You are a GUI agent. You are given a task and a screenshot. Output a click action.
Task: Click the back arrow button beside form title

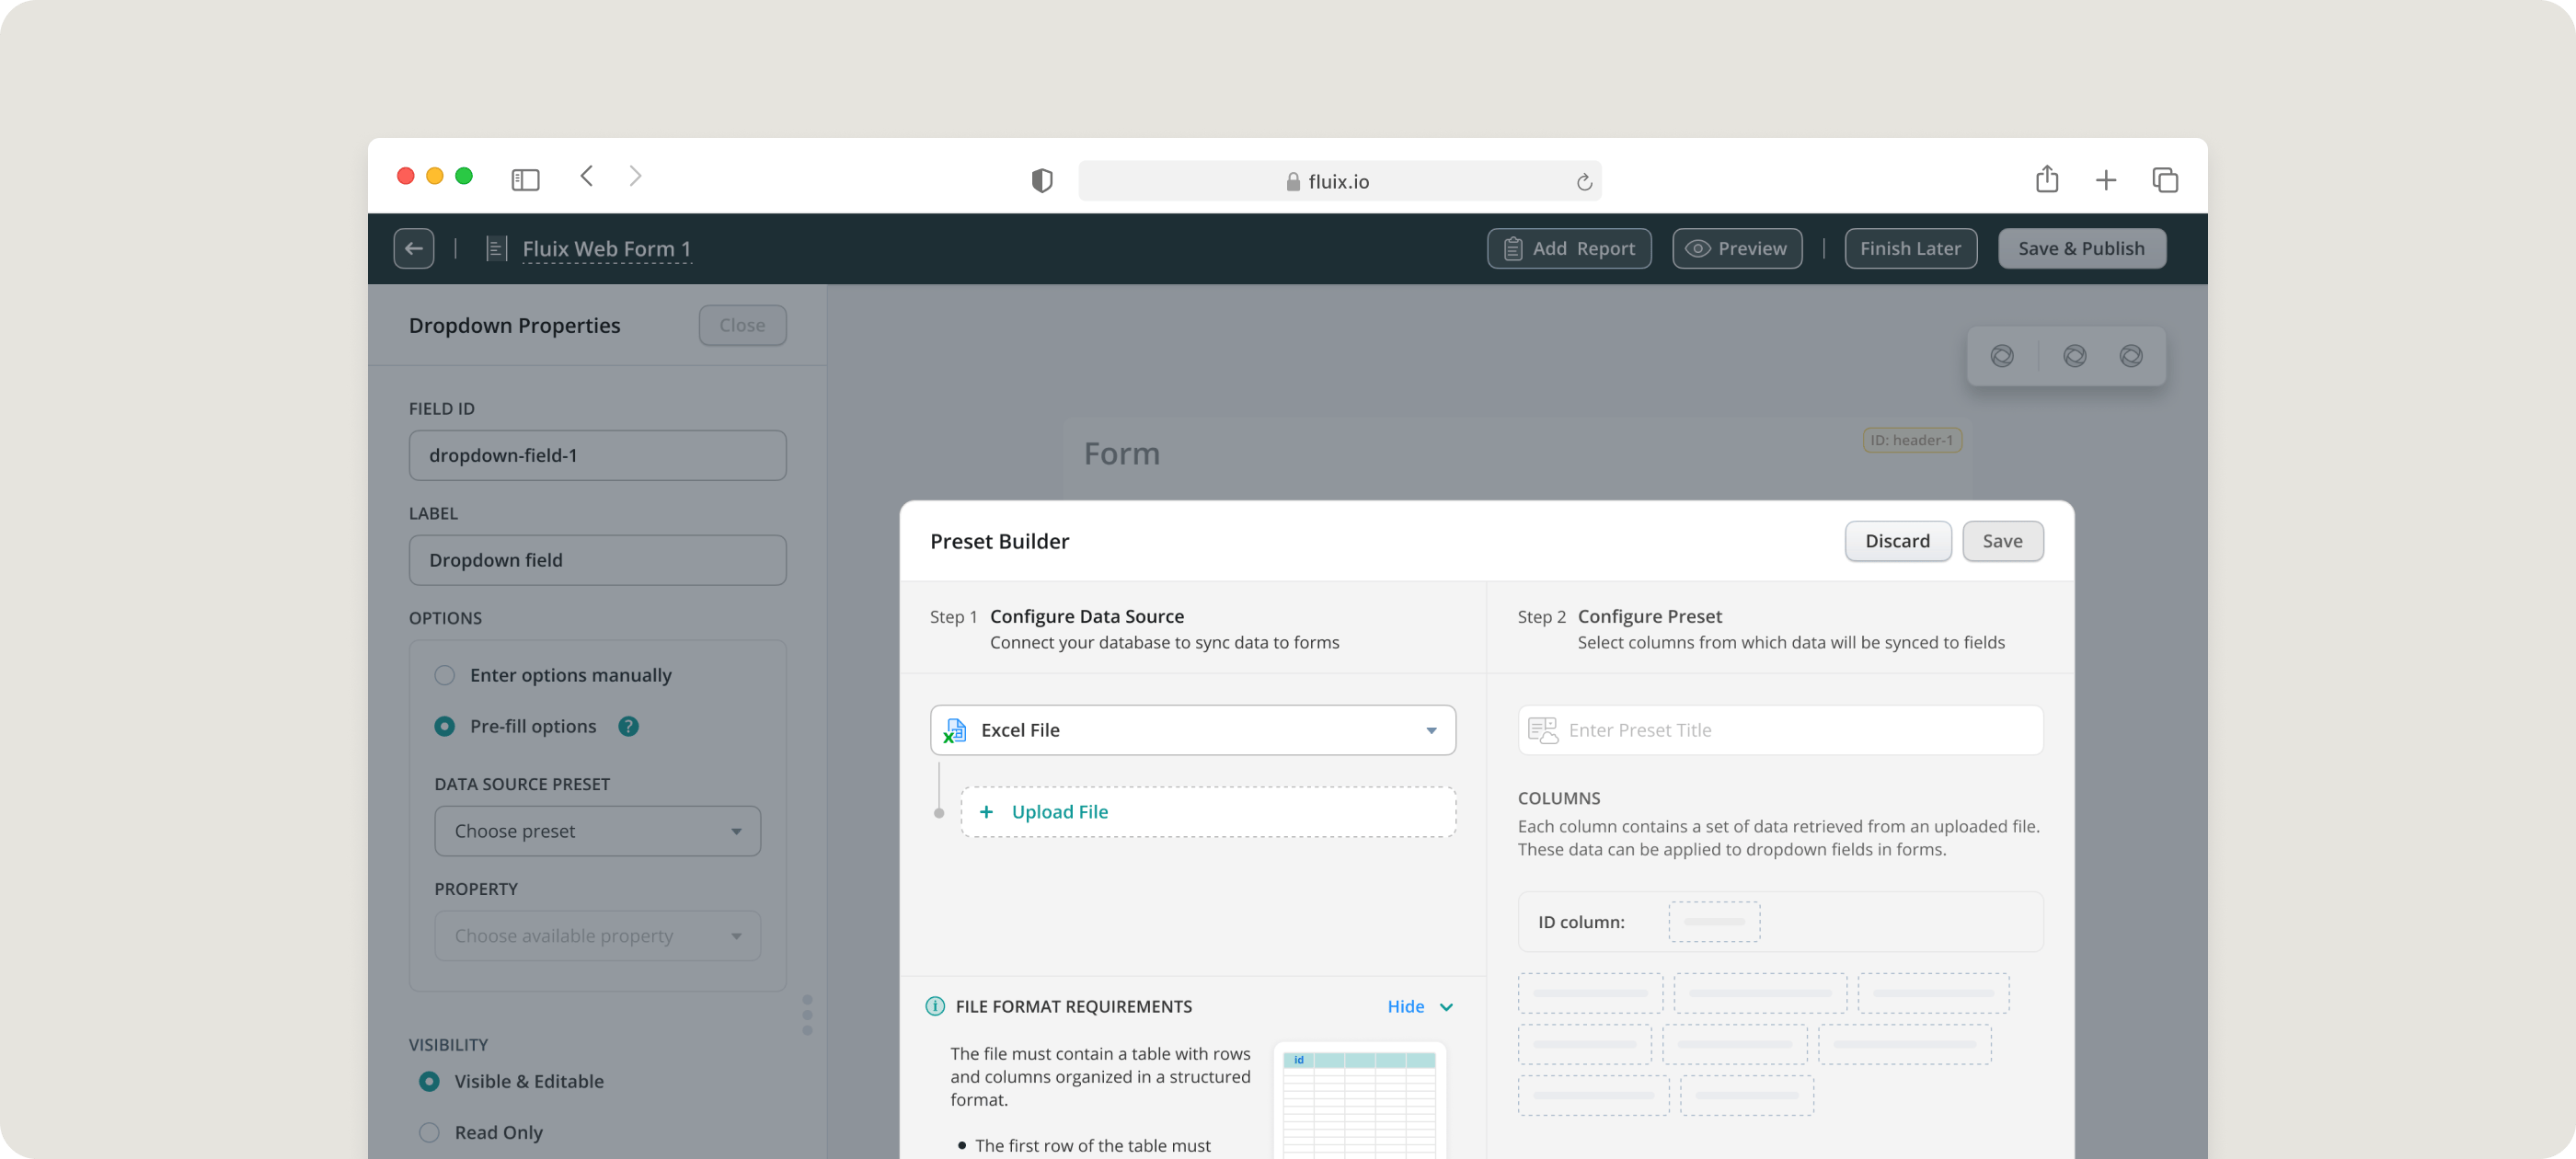pyautogui.click(x=413, y=248)
